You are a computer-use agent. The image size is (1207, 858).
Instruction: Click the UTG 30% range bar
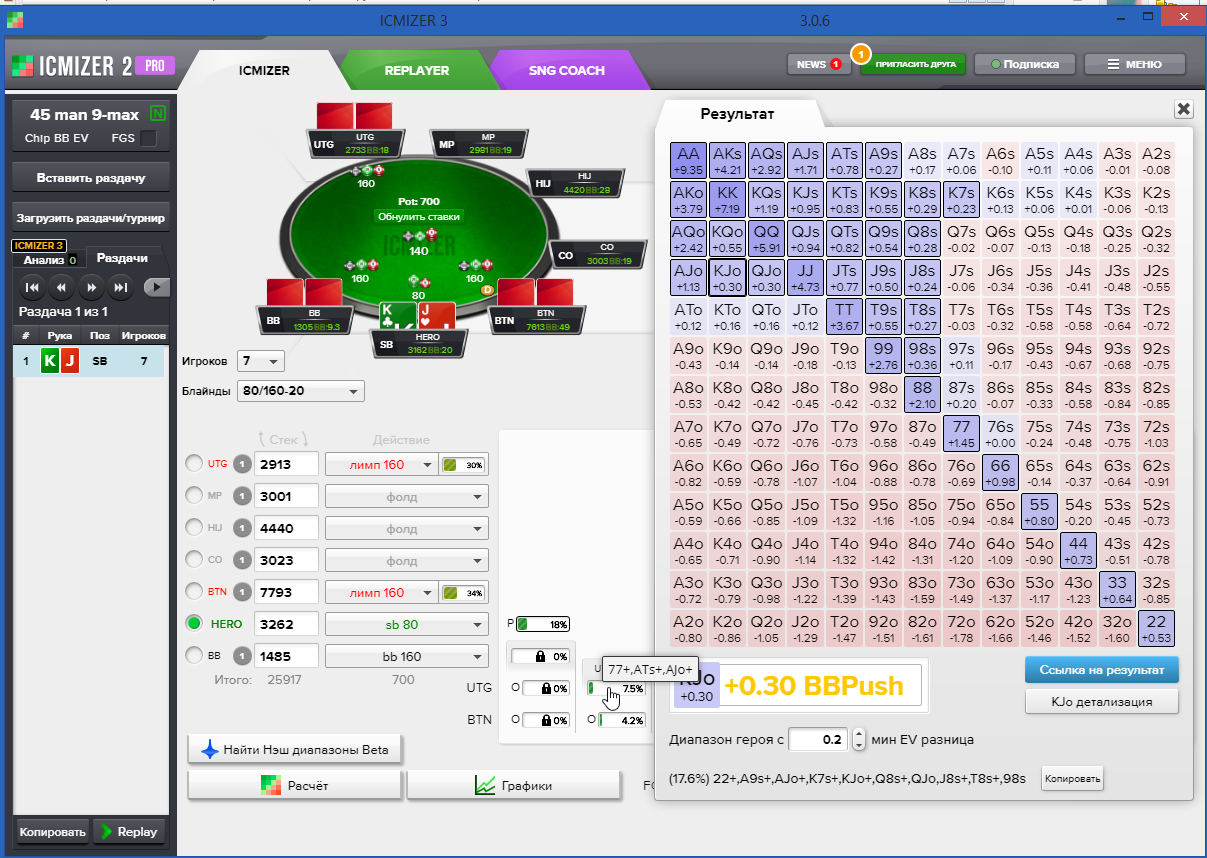coord(465,465)
